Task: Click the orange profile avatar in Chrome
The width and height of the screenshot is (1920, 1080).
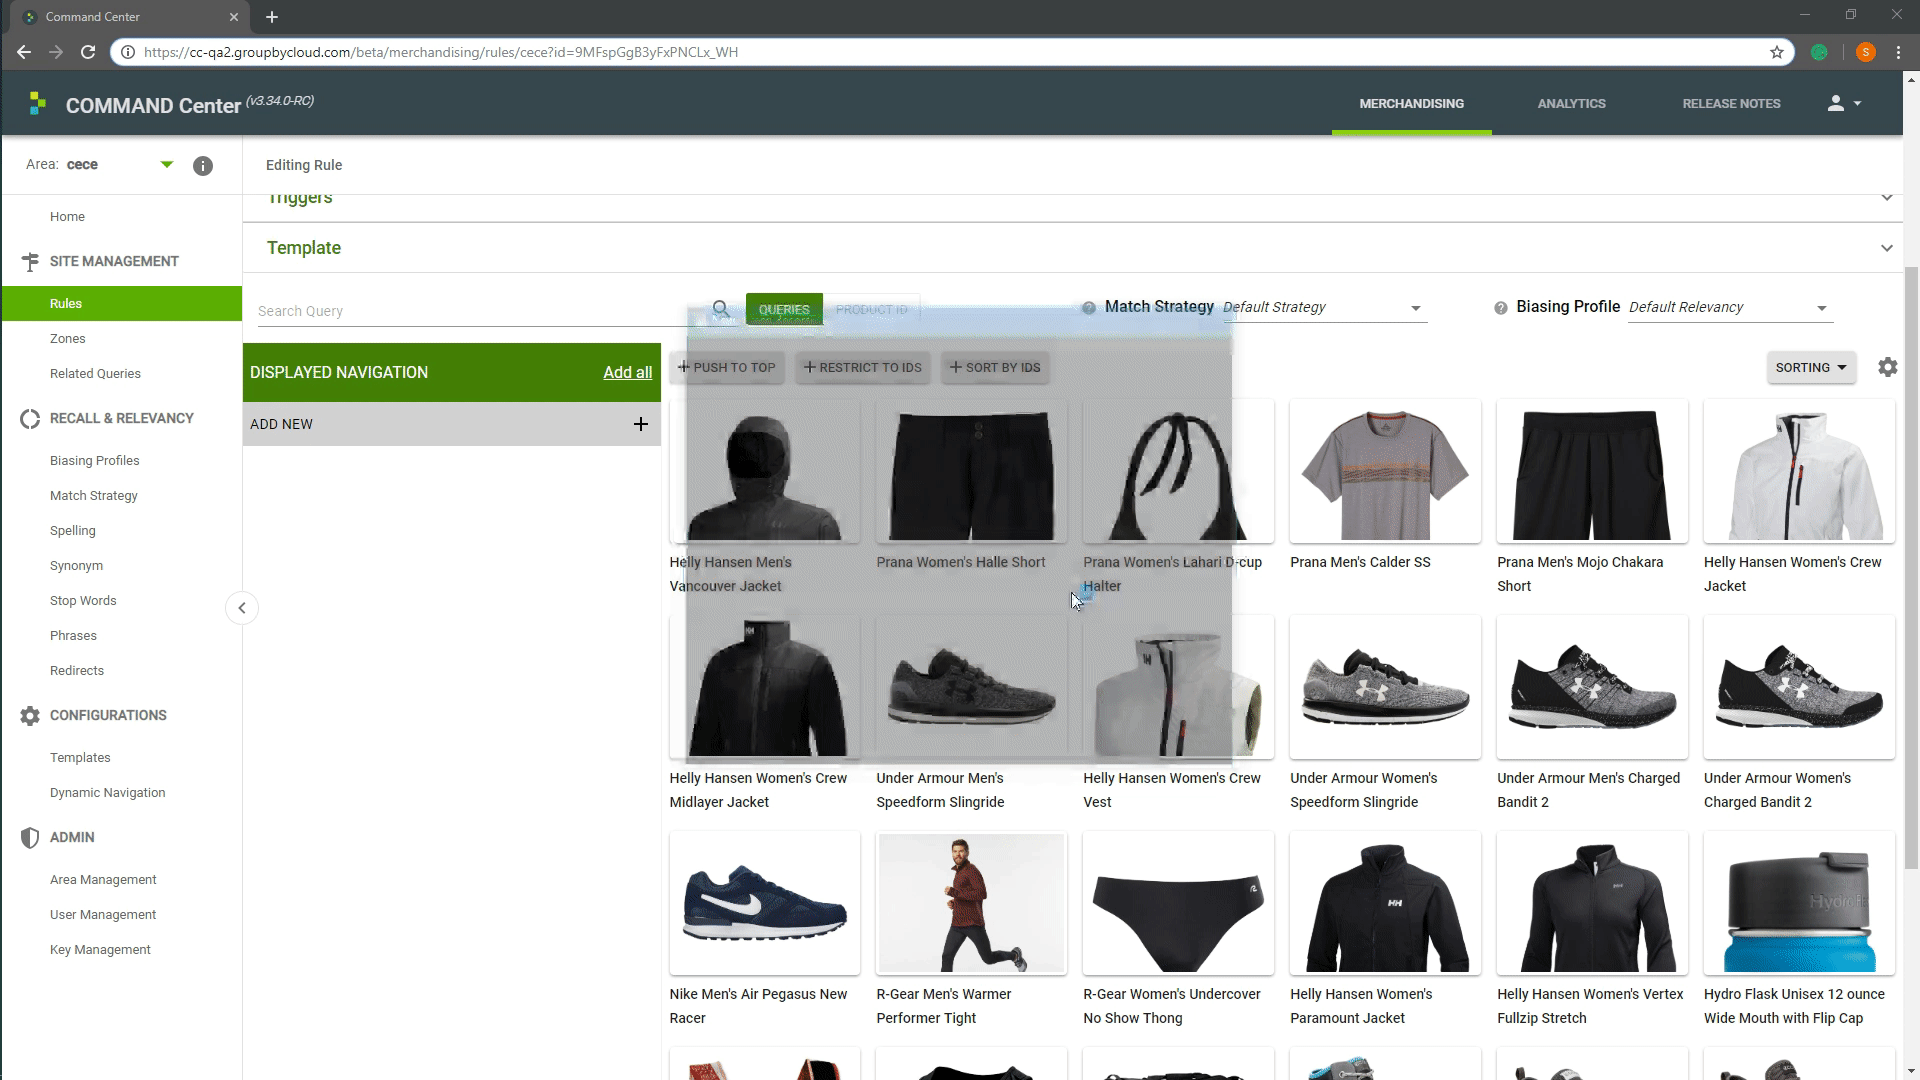Action: tap(1865, 52)
